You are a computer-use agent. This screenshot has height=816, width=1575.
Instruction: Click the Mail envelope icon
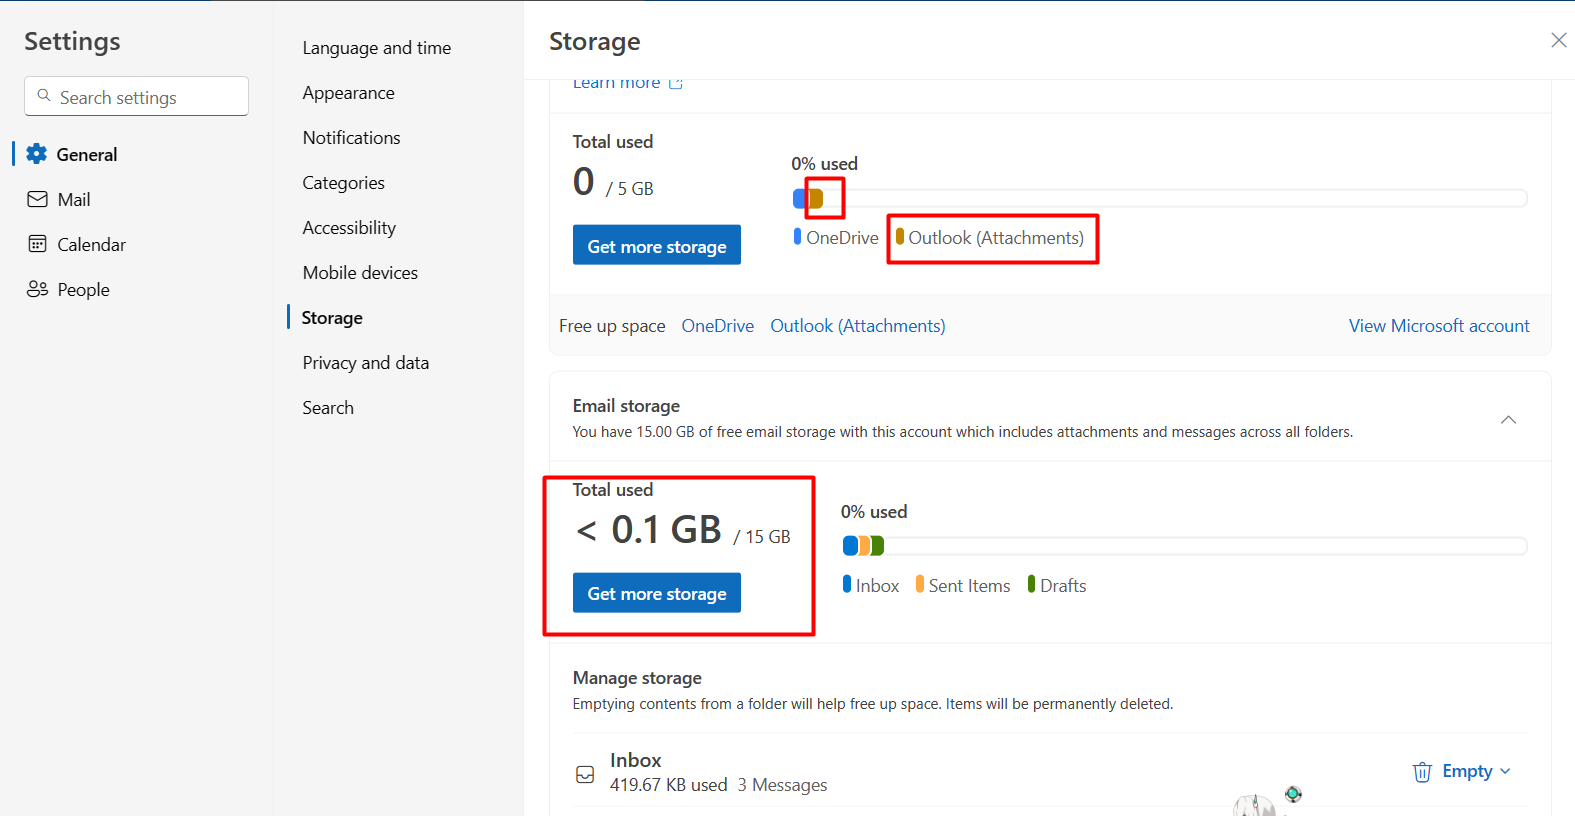pos(37,199)
